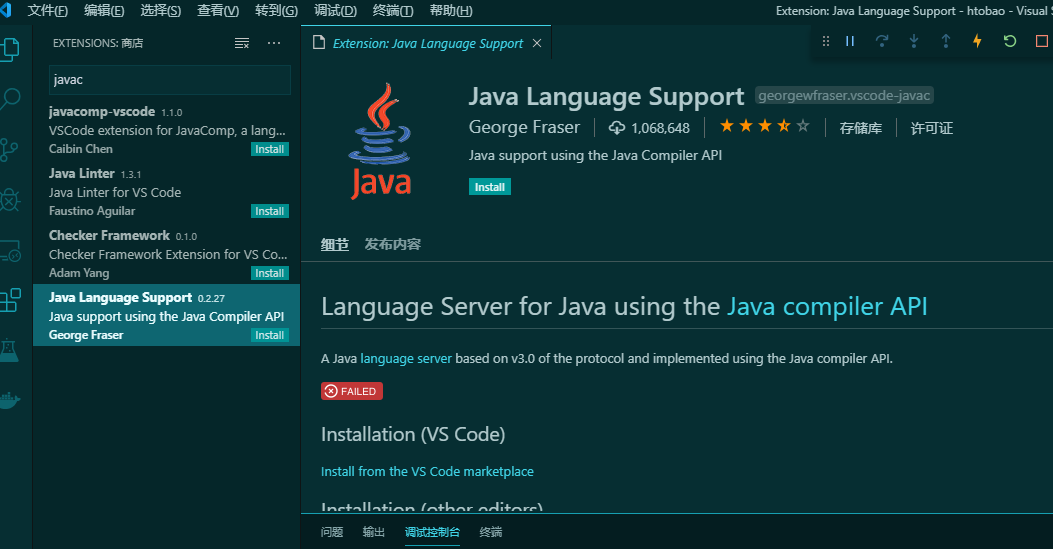This screenshot has height=549, width=1053.
Task: Open the 查看(V) menu
Action: coord(218,11)
